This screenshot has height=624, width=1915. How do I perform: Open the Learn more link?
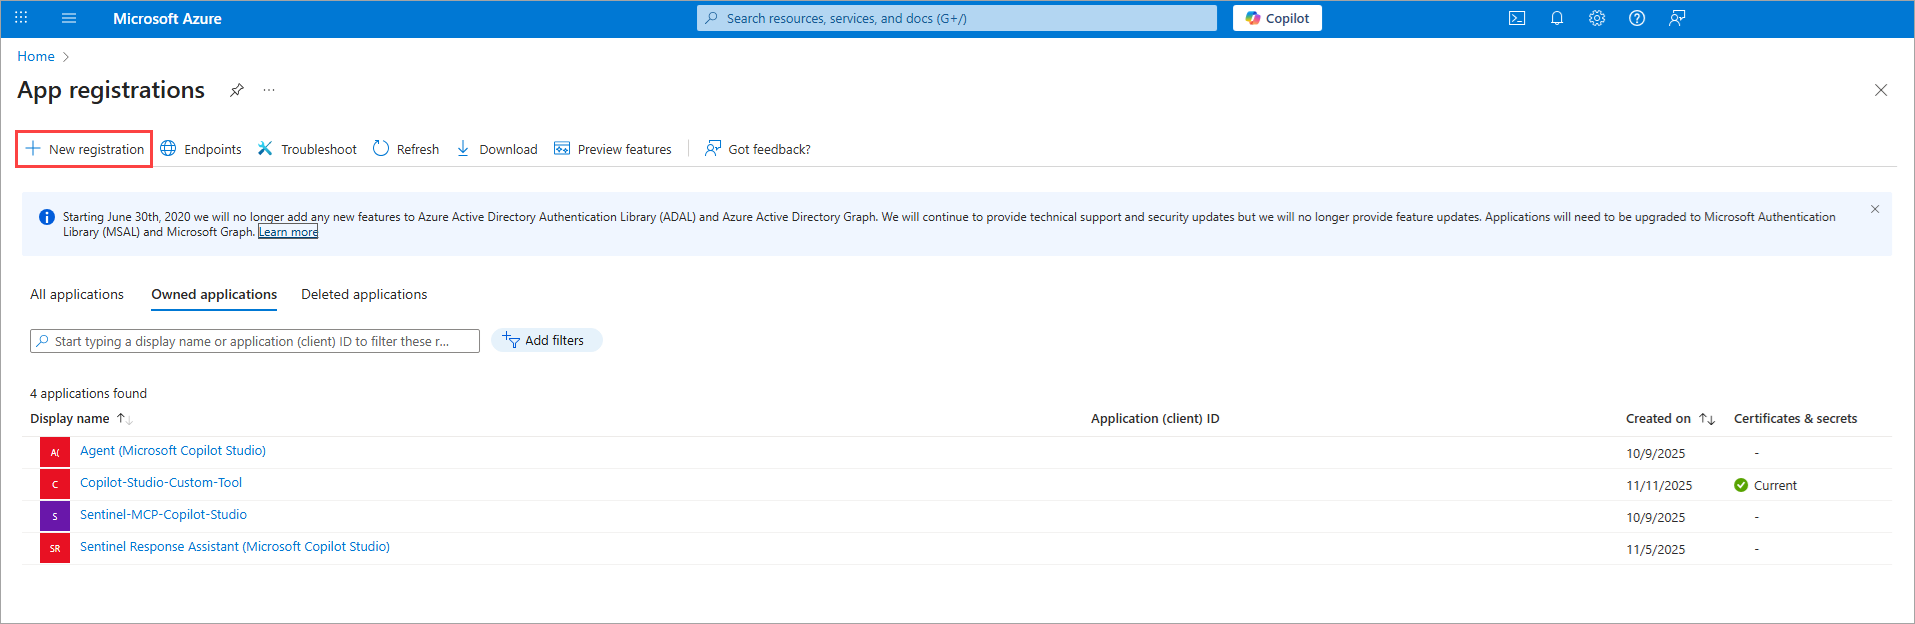pyautogui.click(x=288, y=232)
